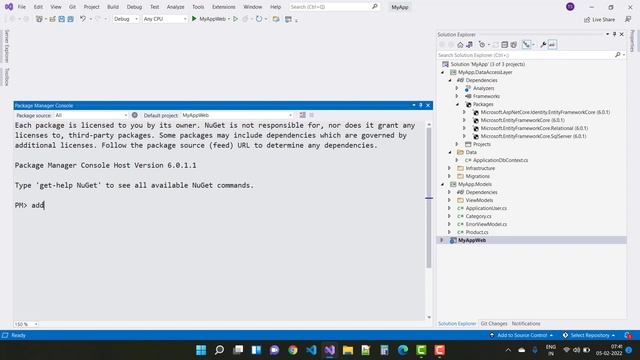Click the Save All toolbar icon
Image resolution: width=640 pixels, height=360 pixels.
coord(71,19)
